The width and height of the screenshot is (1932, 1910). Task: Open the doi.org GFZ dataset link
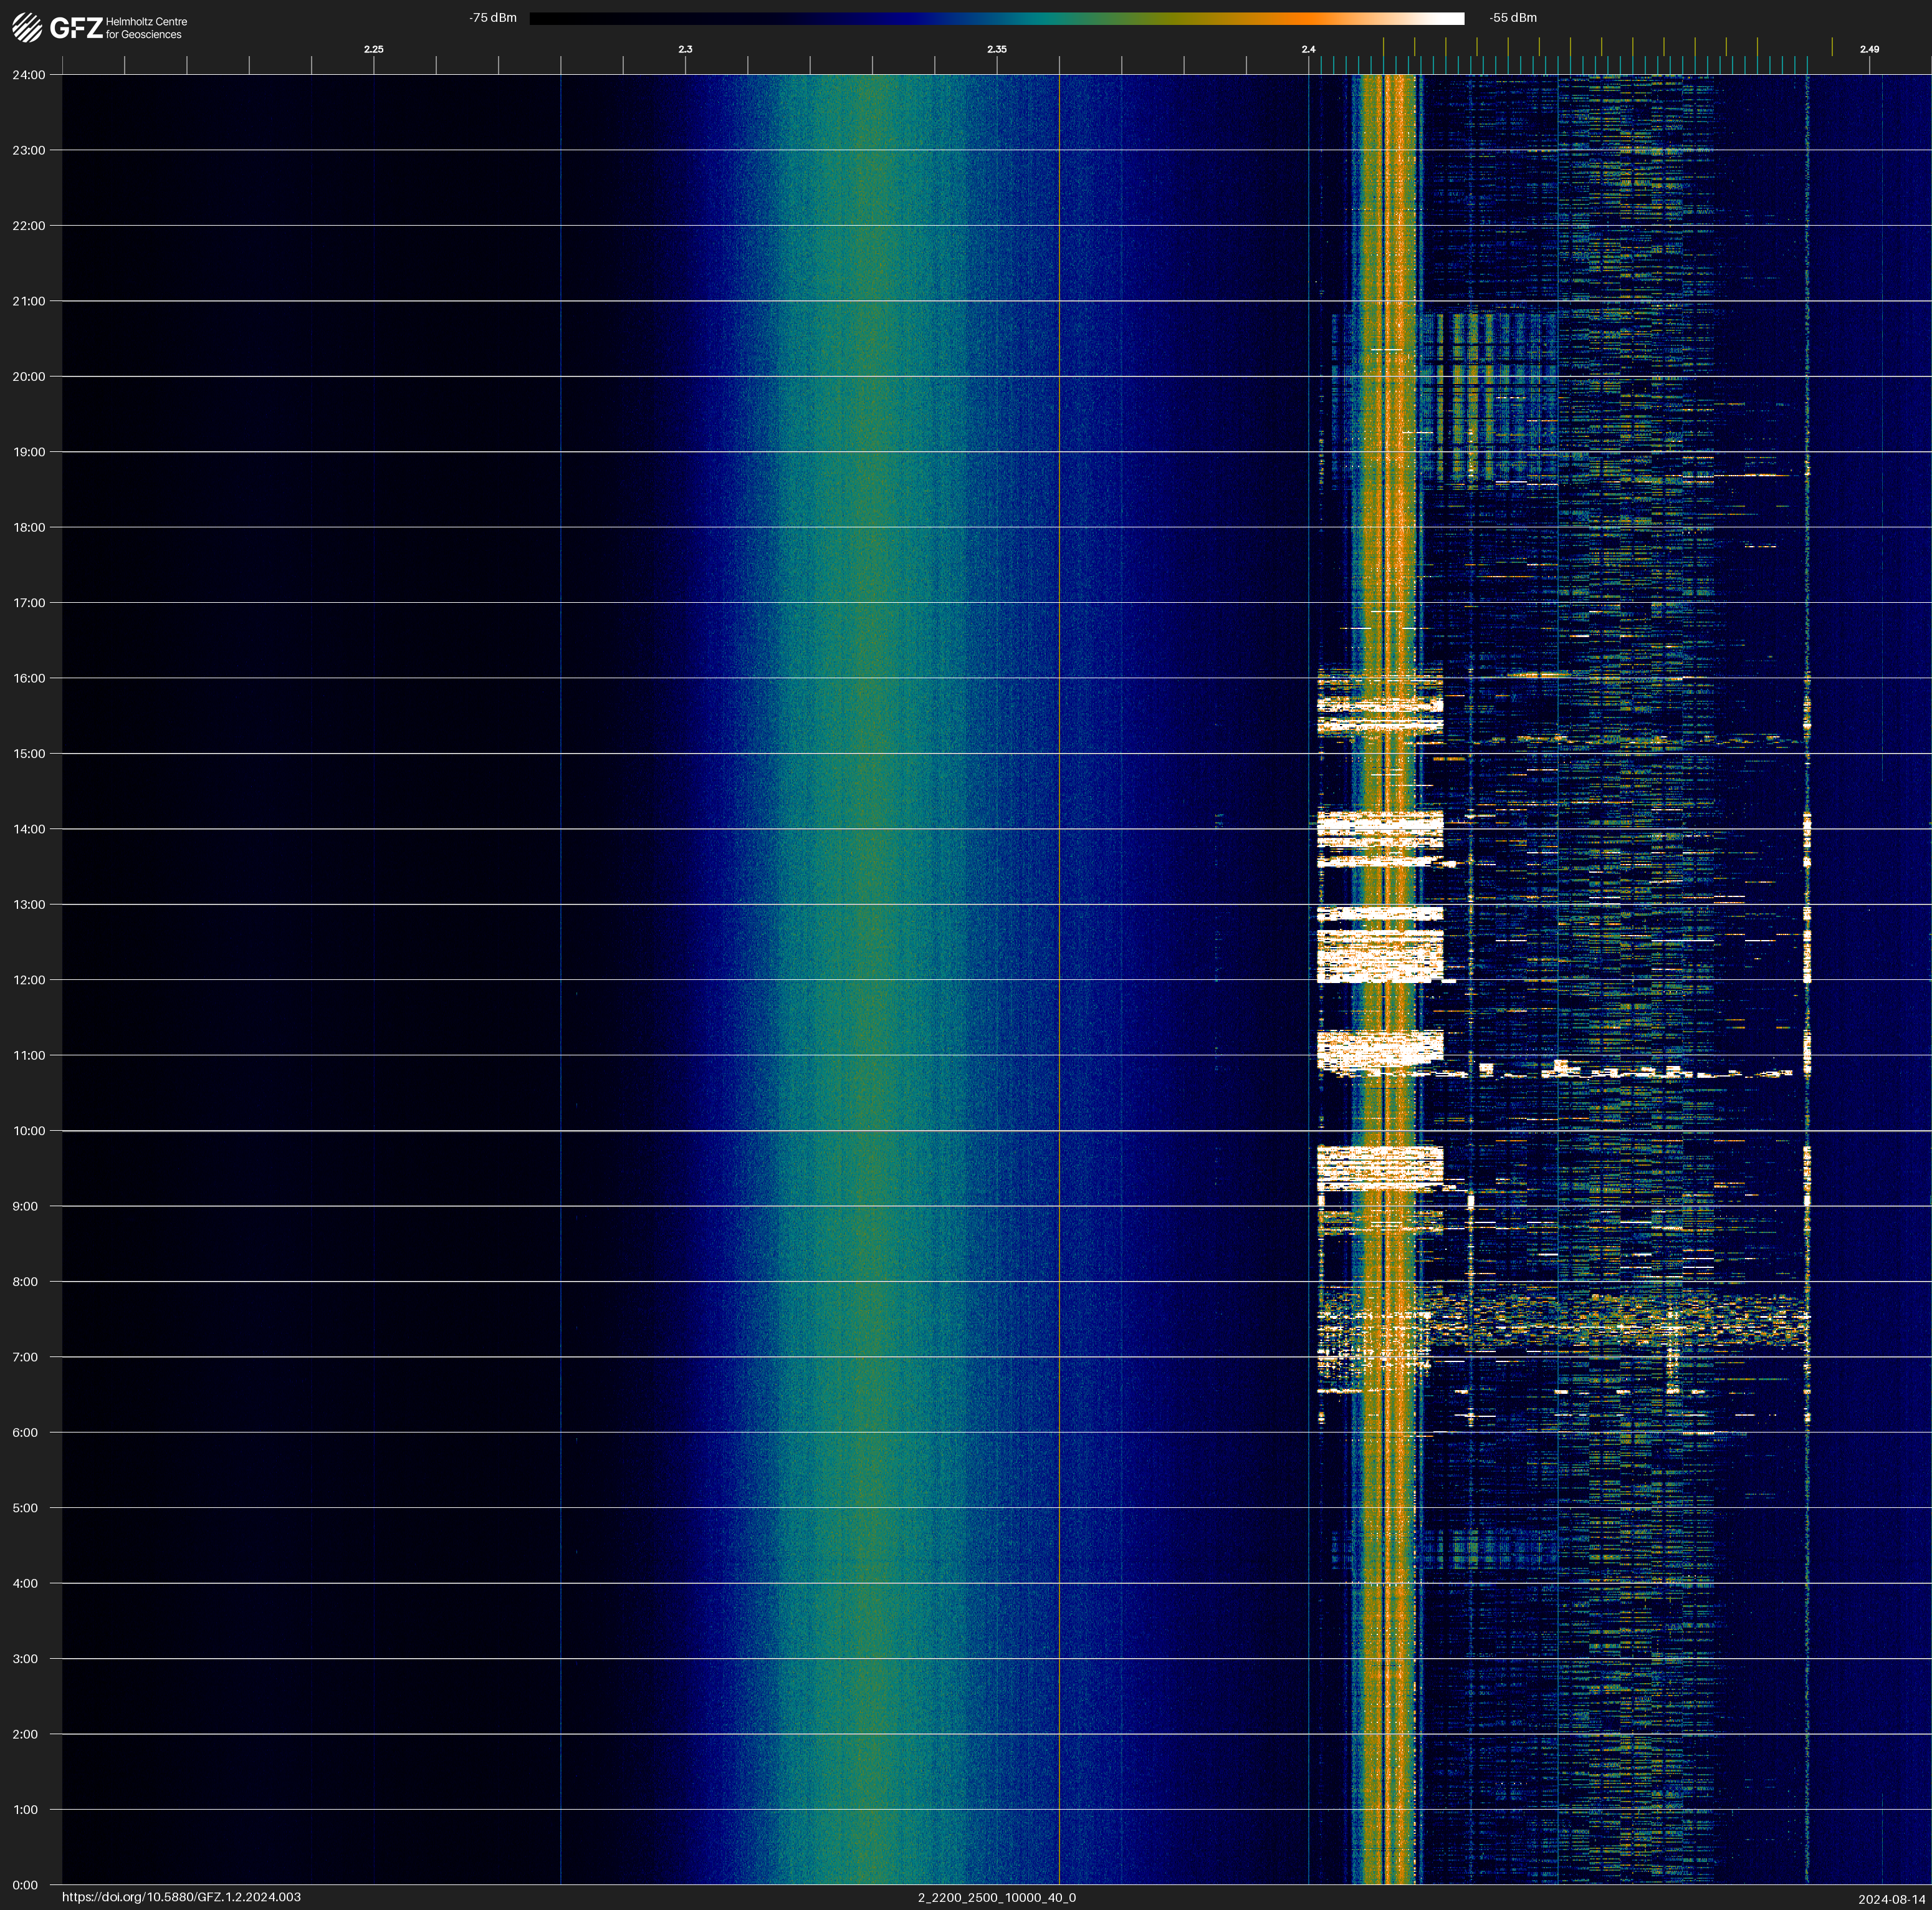pos(181,1897)
